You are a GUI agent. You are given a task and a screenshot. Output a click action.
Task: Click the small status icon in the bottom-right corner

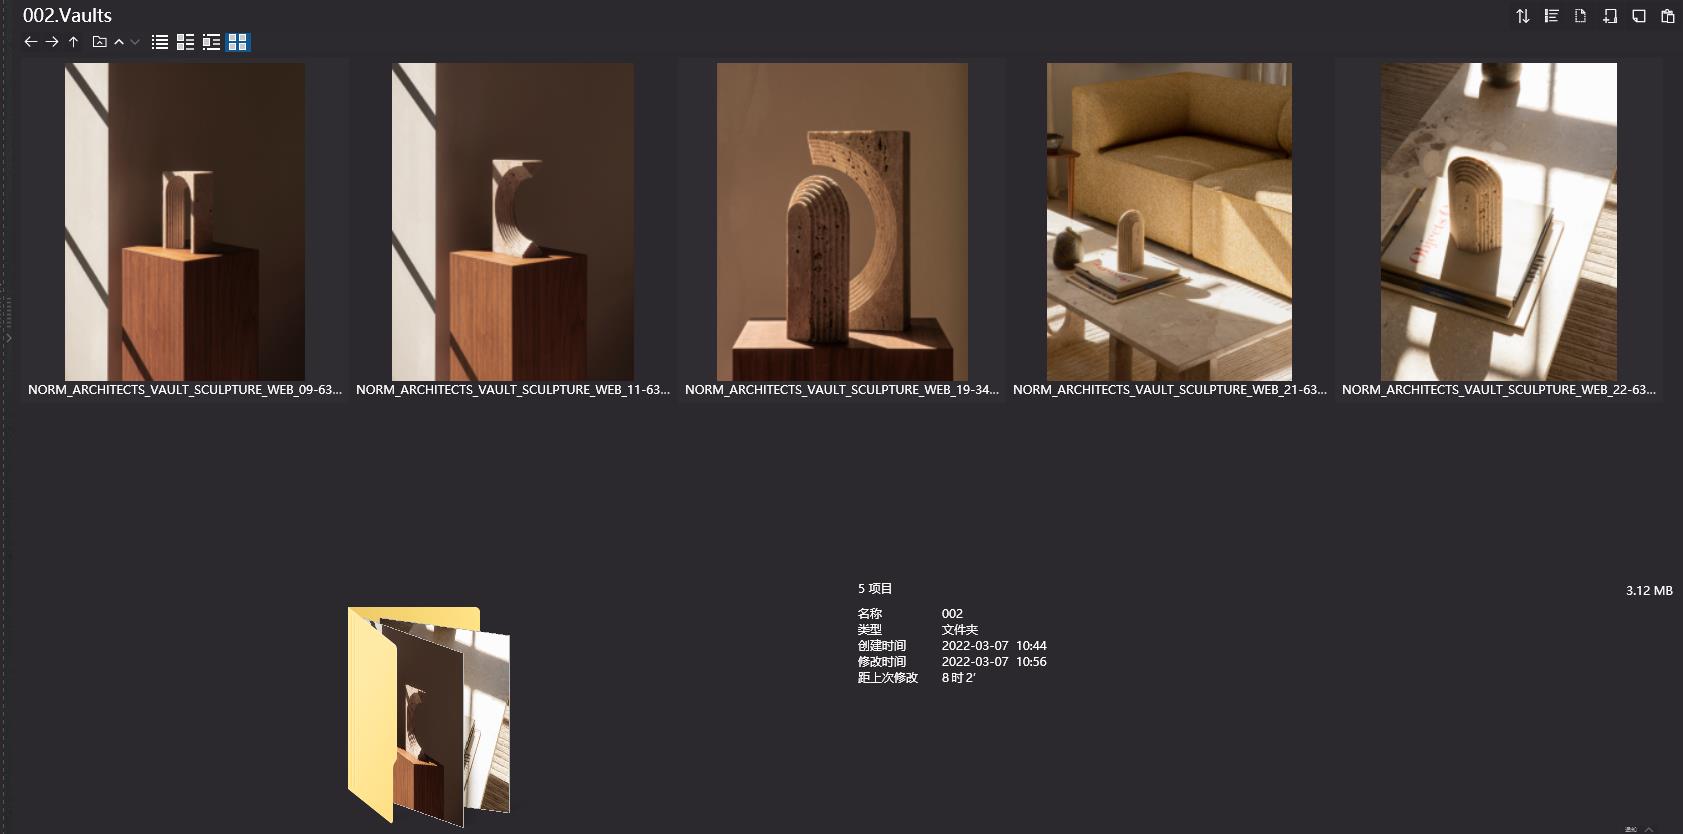1632,829
